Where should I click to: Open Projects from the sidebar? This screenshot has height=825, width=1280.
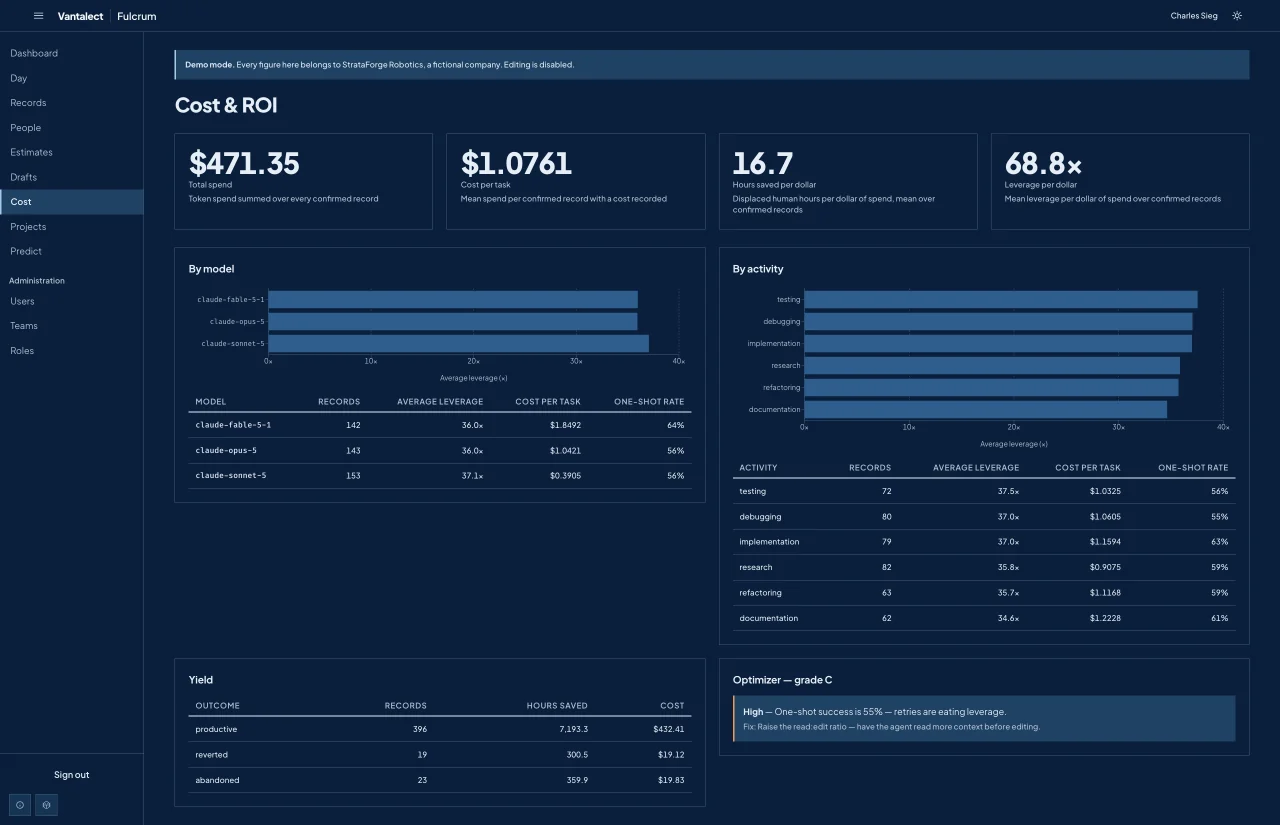pos(71,227)
